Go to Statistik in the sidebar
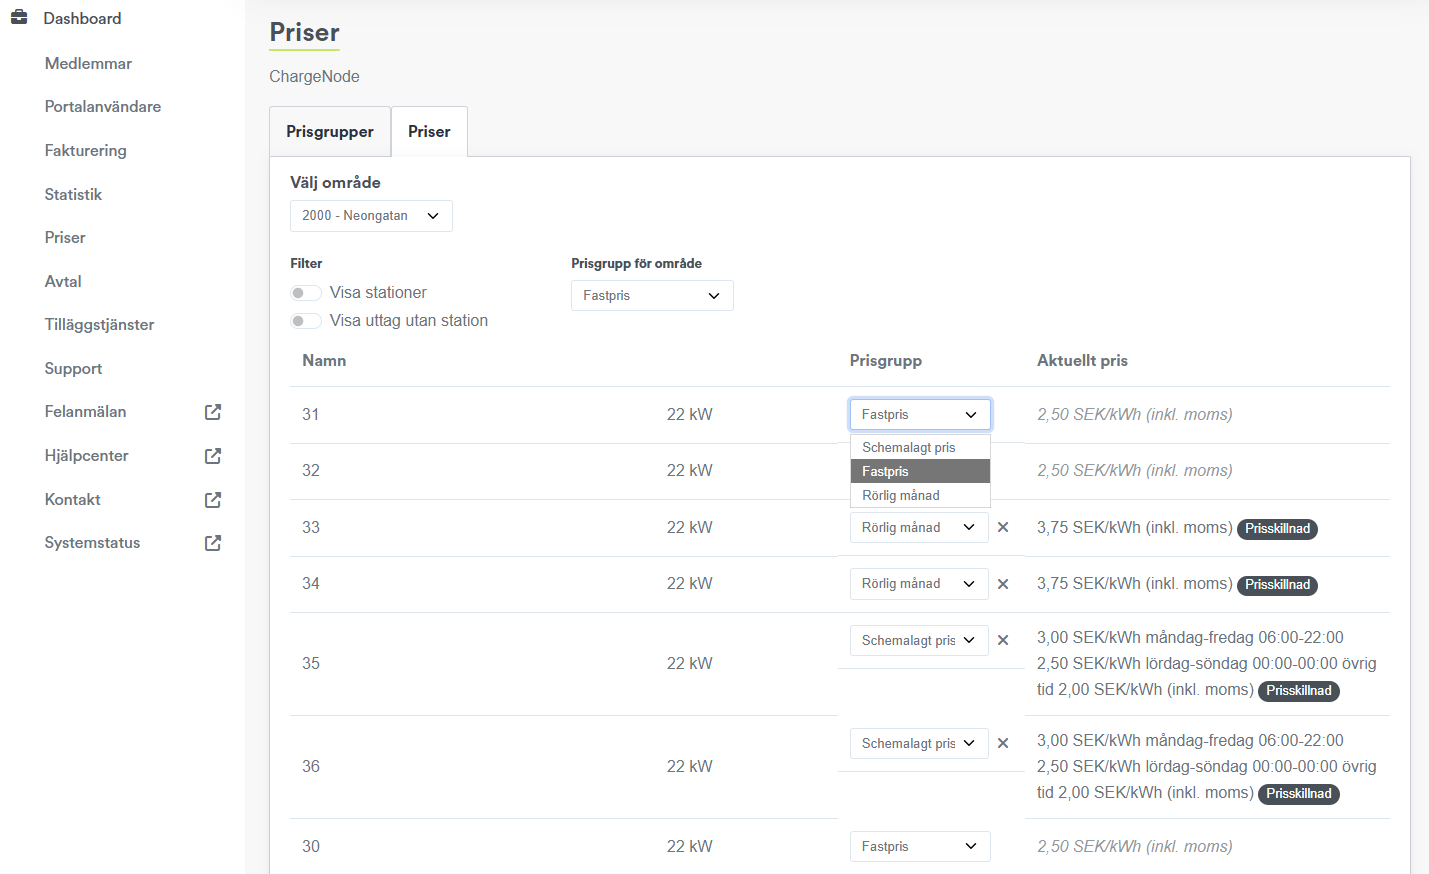 tap(73, 195)
